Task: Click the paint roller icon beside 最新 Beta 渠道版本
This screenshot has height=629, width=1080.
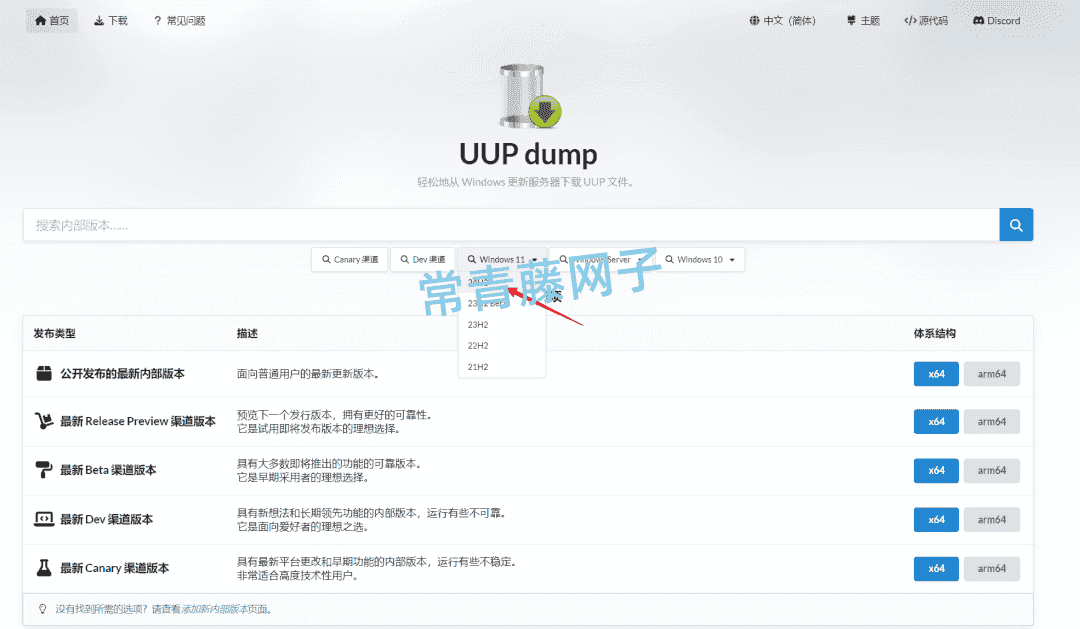Action: (x=43, y=470)
